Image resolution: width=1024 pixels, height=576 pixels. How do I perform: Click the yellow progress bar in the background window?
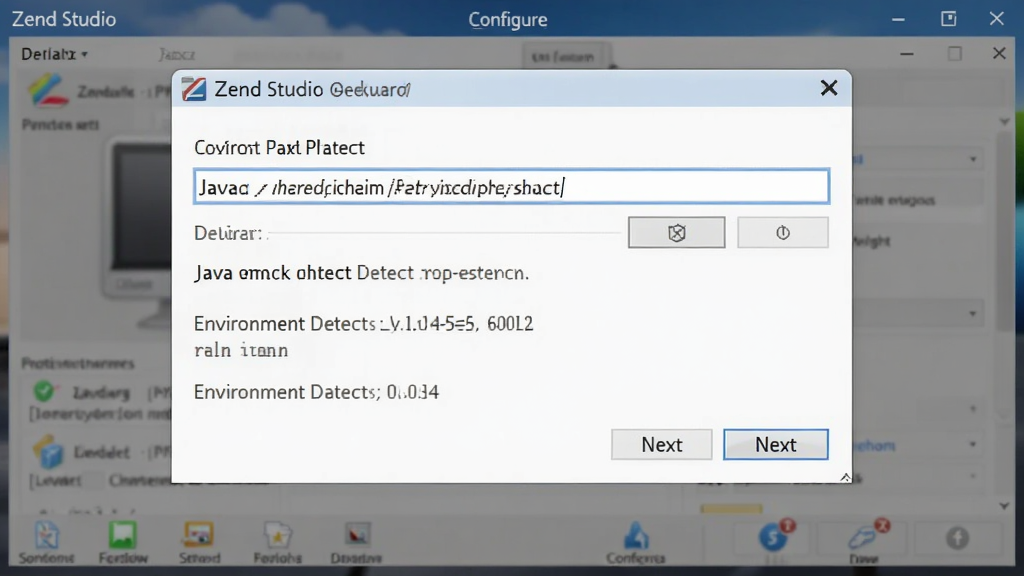coord(731,508)
